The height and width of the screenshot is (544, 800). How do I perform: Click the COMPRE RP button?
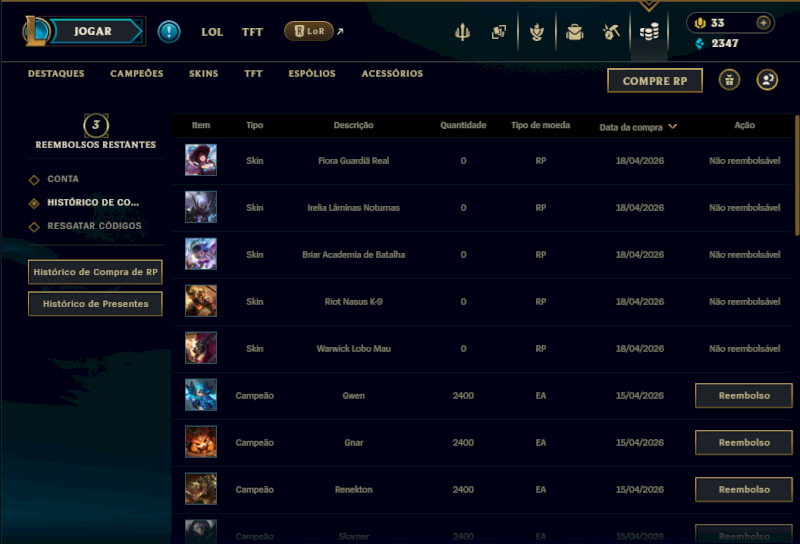pyautogui.click(x=655, y=81)
